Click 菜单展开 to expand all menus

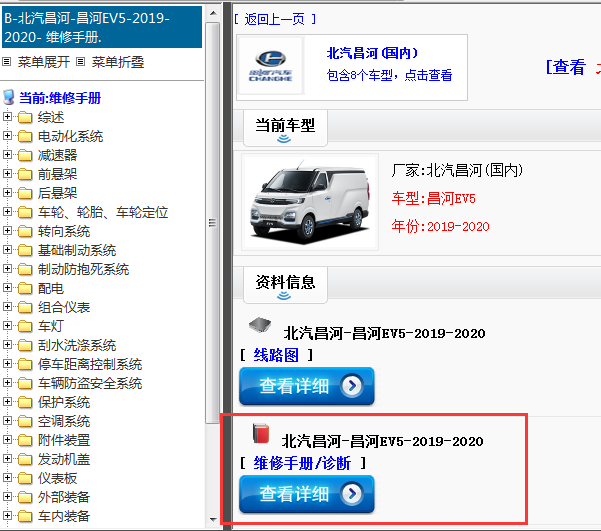point(44,62)
